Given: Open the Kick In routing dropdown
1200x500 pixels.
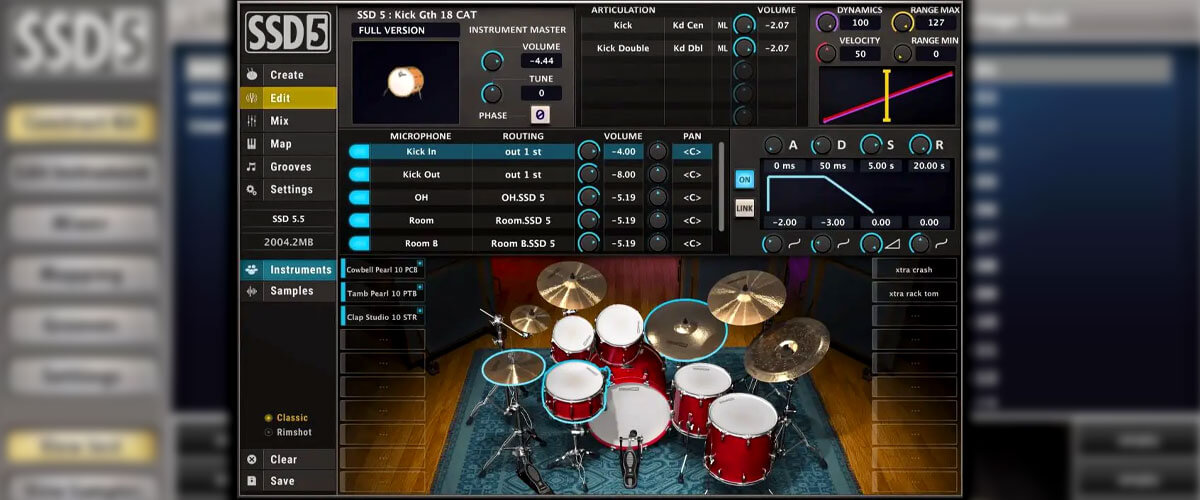Looking at the screenshot, I should click(x=523, y=152).
